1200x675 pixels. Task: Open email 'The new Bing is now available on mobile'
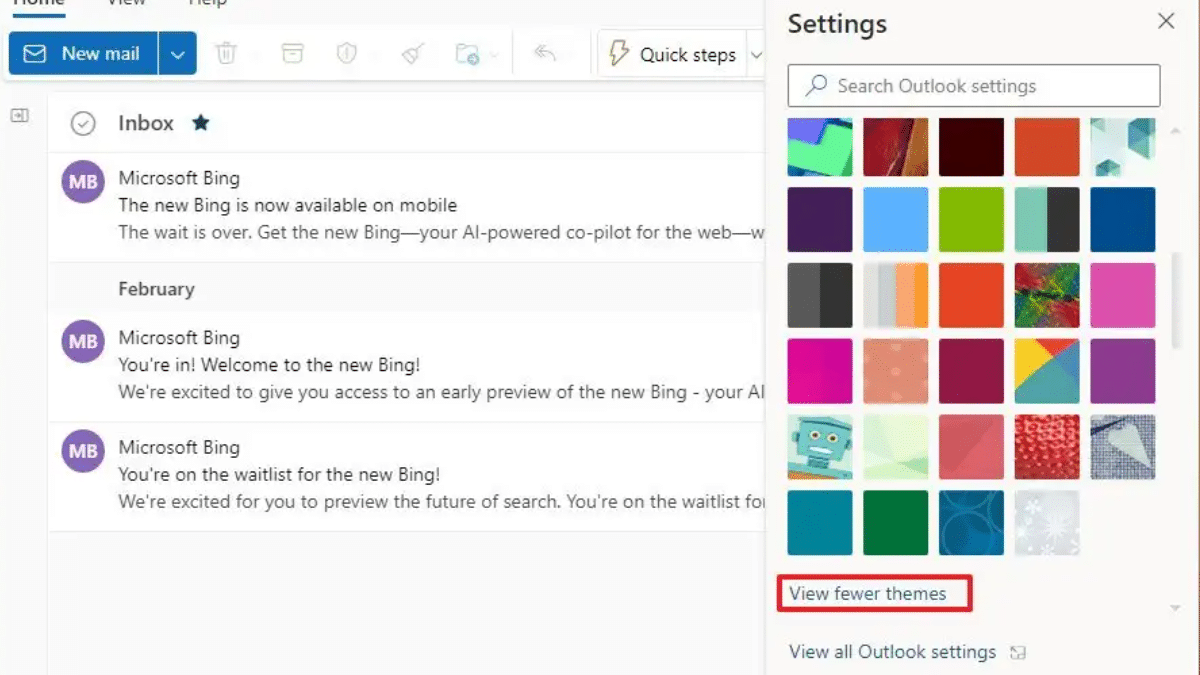(407, 206)
